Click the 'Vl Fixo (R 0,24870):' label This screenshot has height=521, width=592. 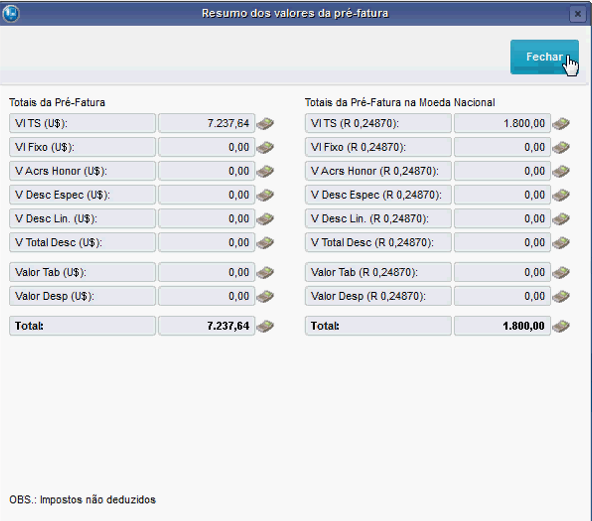pyautogui.click(x=378, y=147)
